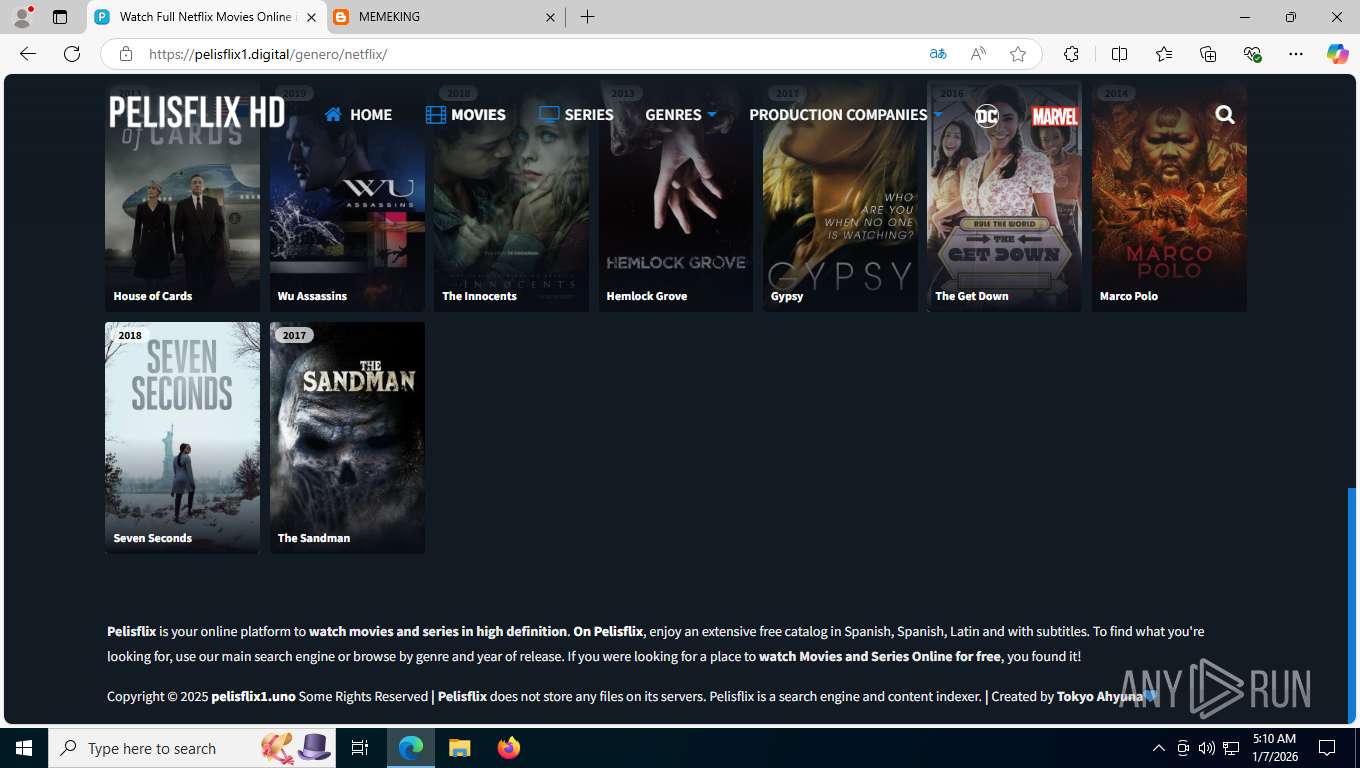Image resolution: width=1360 pixels, height=768 pixels.
Task: Open the favorites list
Action: pyautogui.click(x=1164, y=54)
